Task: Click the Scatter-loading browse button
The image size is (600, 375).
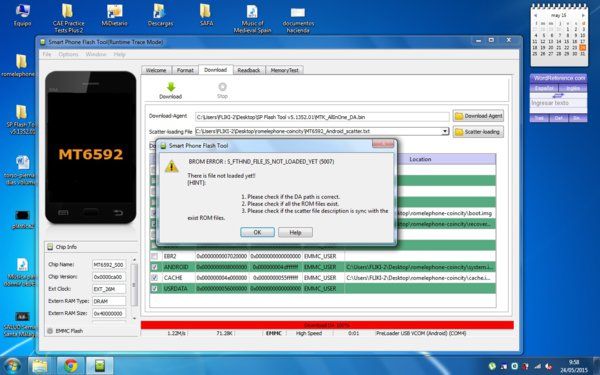Action: click(478, 132)
